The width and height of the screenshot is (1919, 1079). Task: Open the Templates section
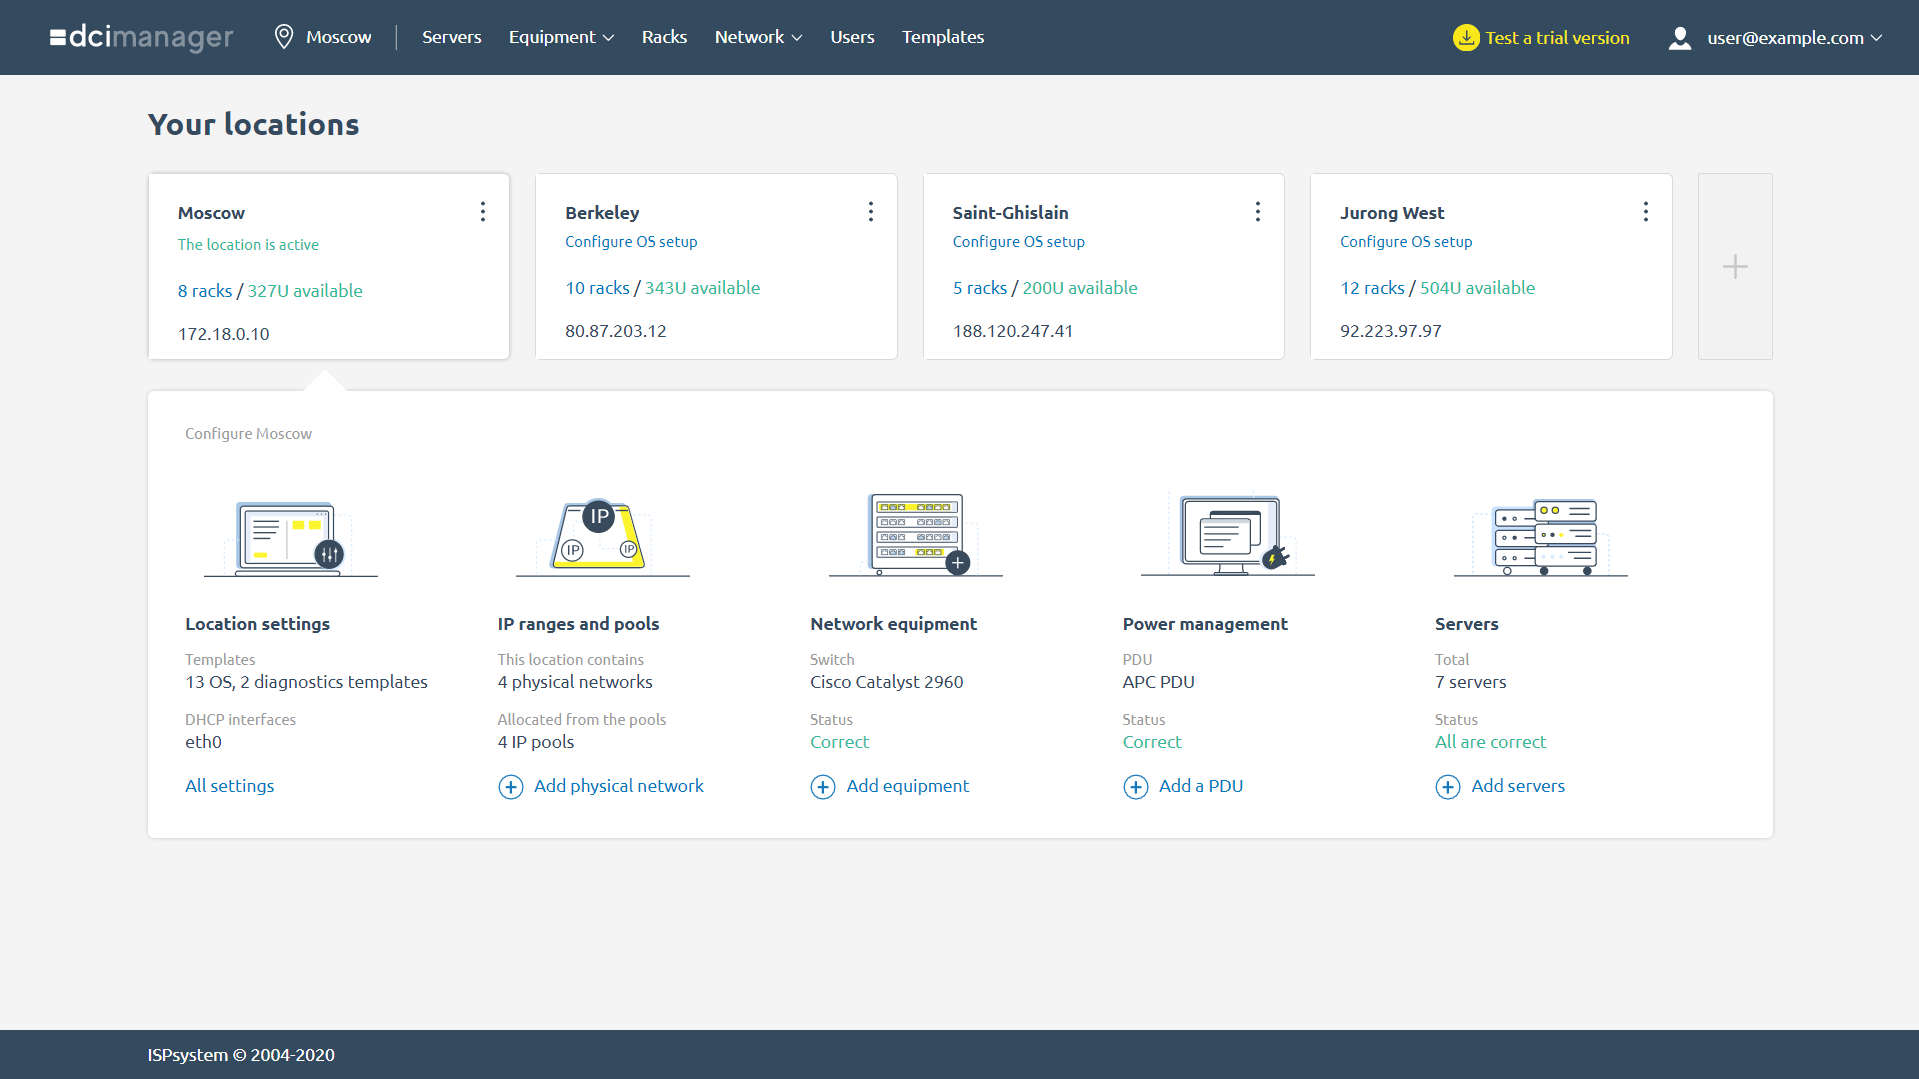[941, 37]
